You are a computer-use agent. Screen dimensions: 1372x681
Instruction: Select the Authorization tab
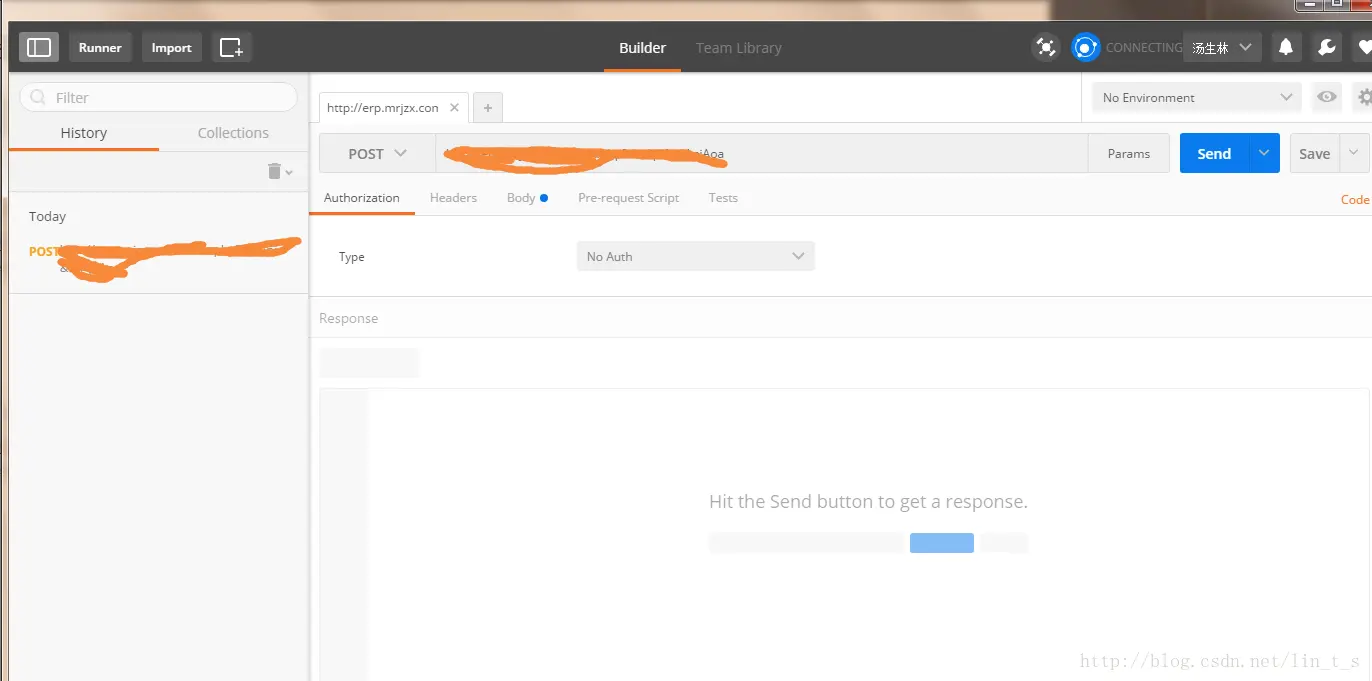(362, 197)
